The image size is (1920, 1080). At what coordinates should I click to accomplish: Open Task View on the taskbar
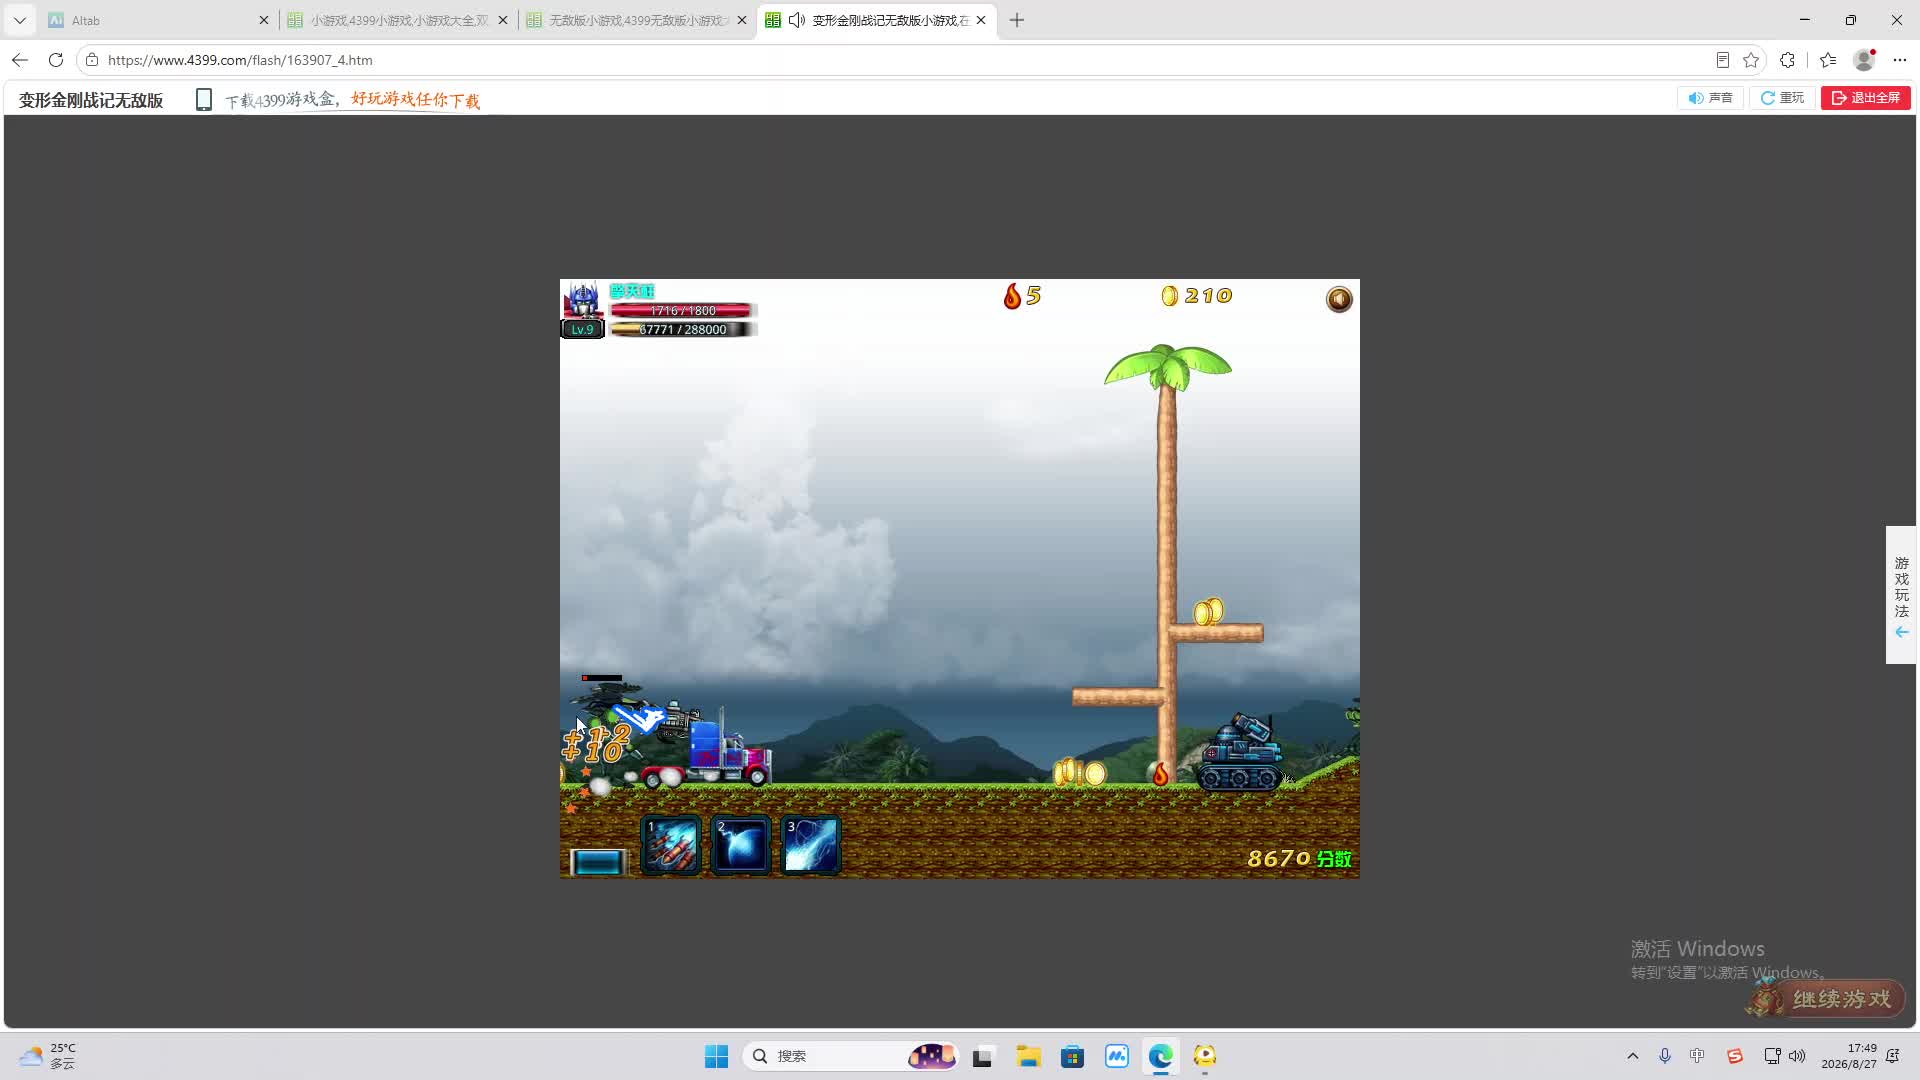(983, 1056)
